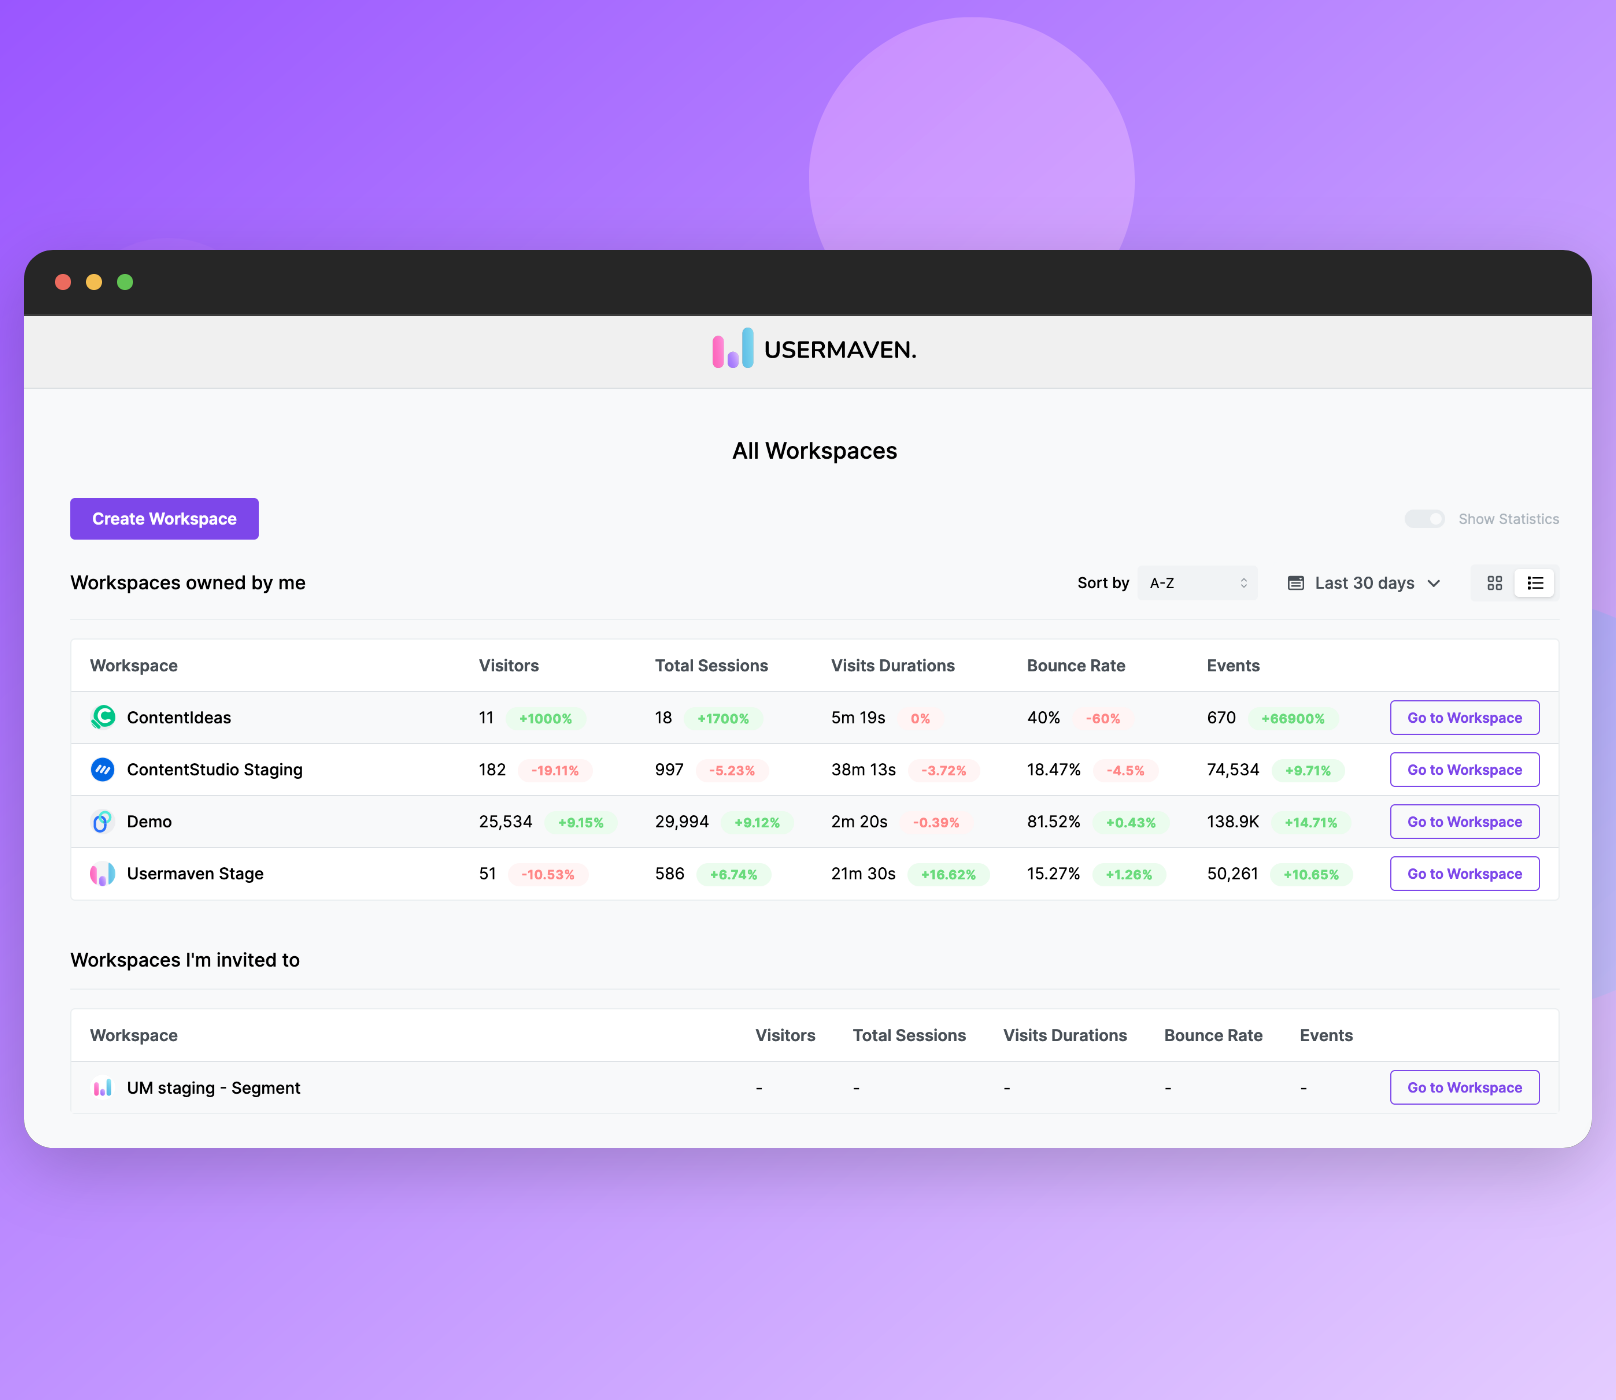This screenshot has width=1616, height=1400.
Task: Click the All Workspaces heading
Action: pyautogui.click(x=814, y=451)
